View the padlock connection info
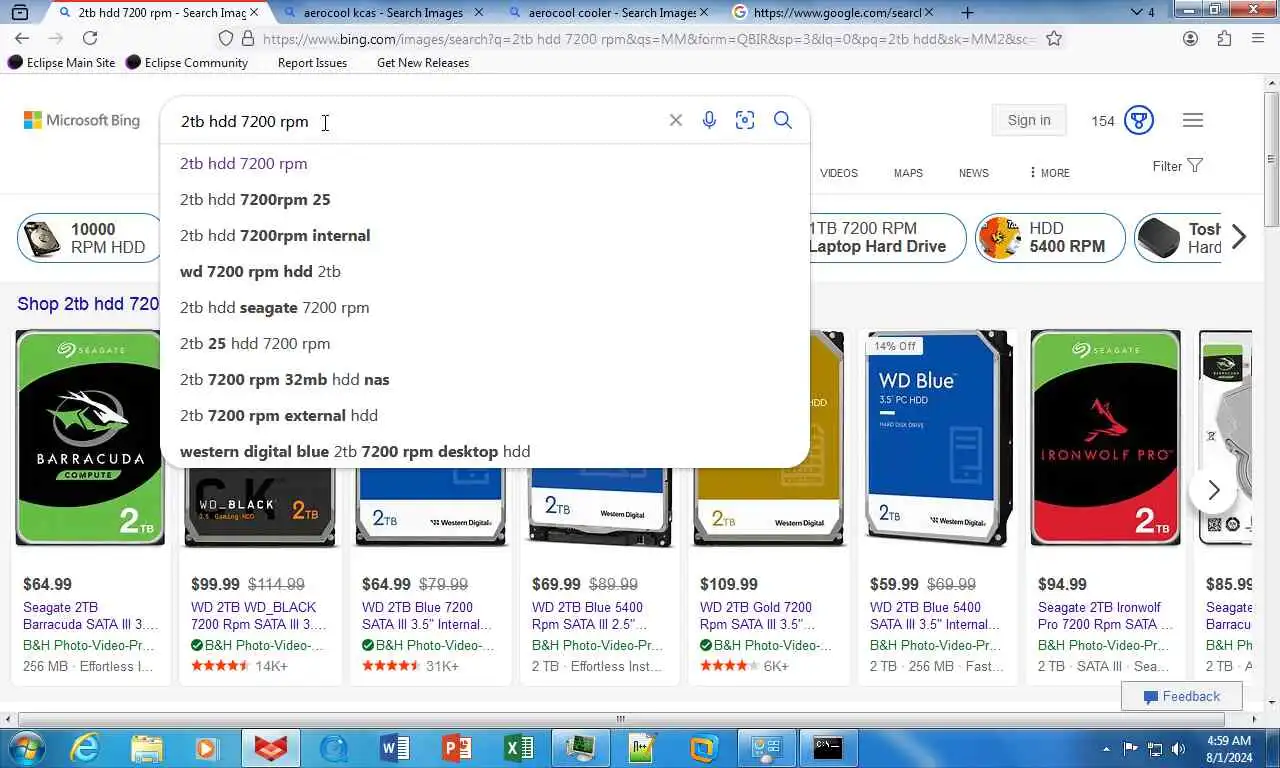This screenshot has width=1280, height=768. click(247, 38)
